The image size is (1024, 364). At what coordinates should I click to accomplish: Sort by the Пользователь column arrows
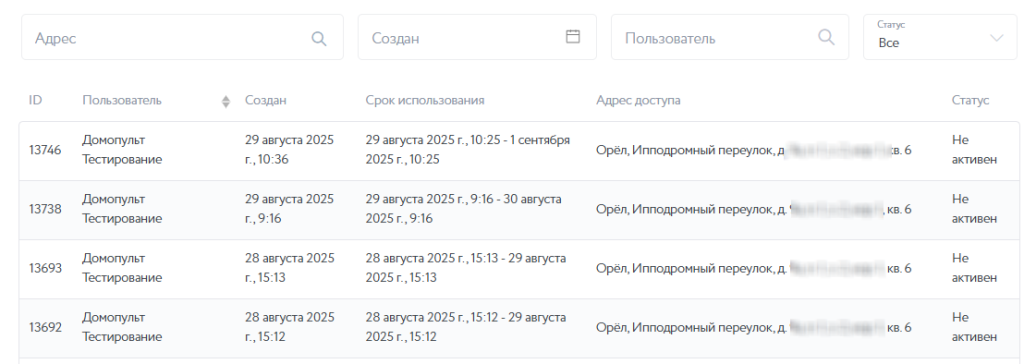click(x=226, y=101)
